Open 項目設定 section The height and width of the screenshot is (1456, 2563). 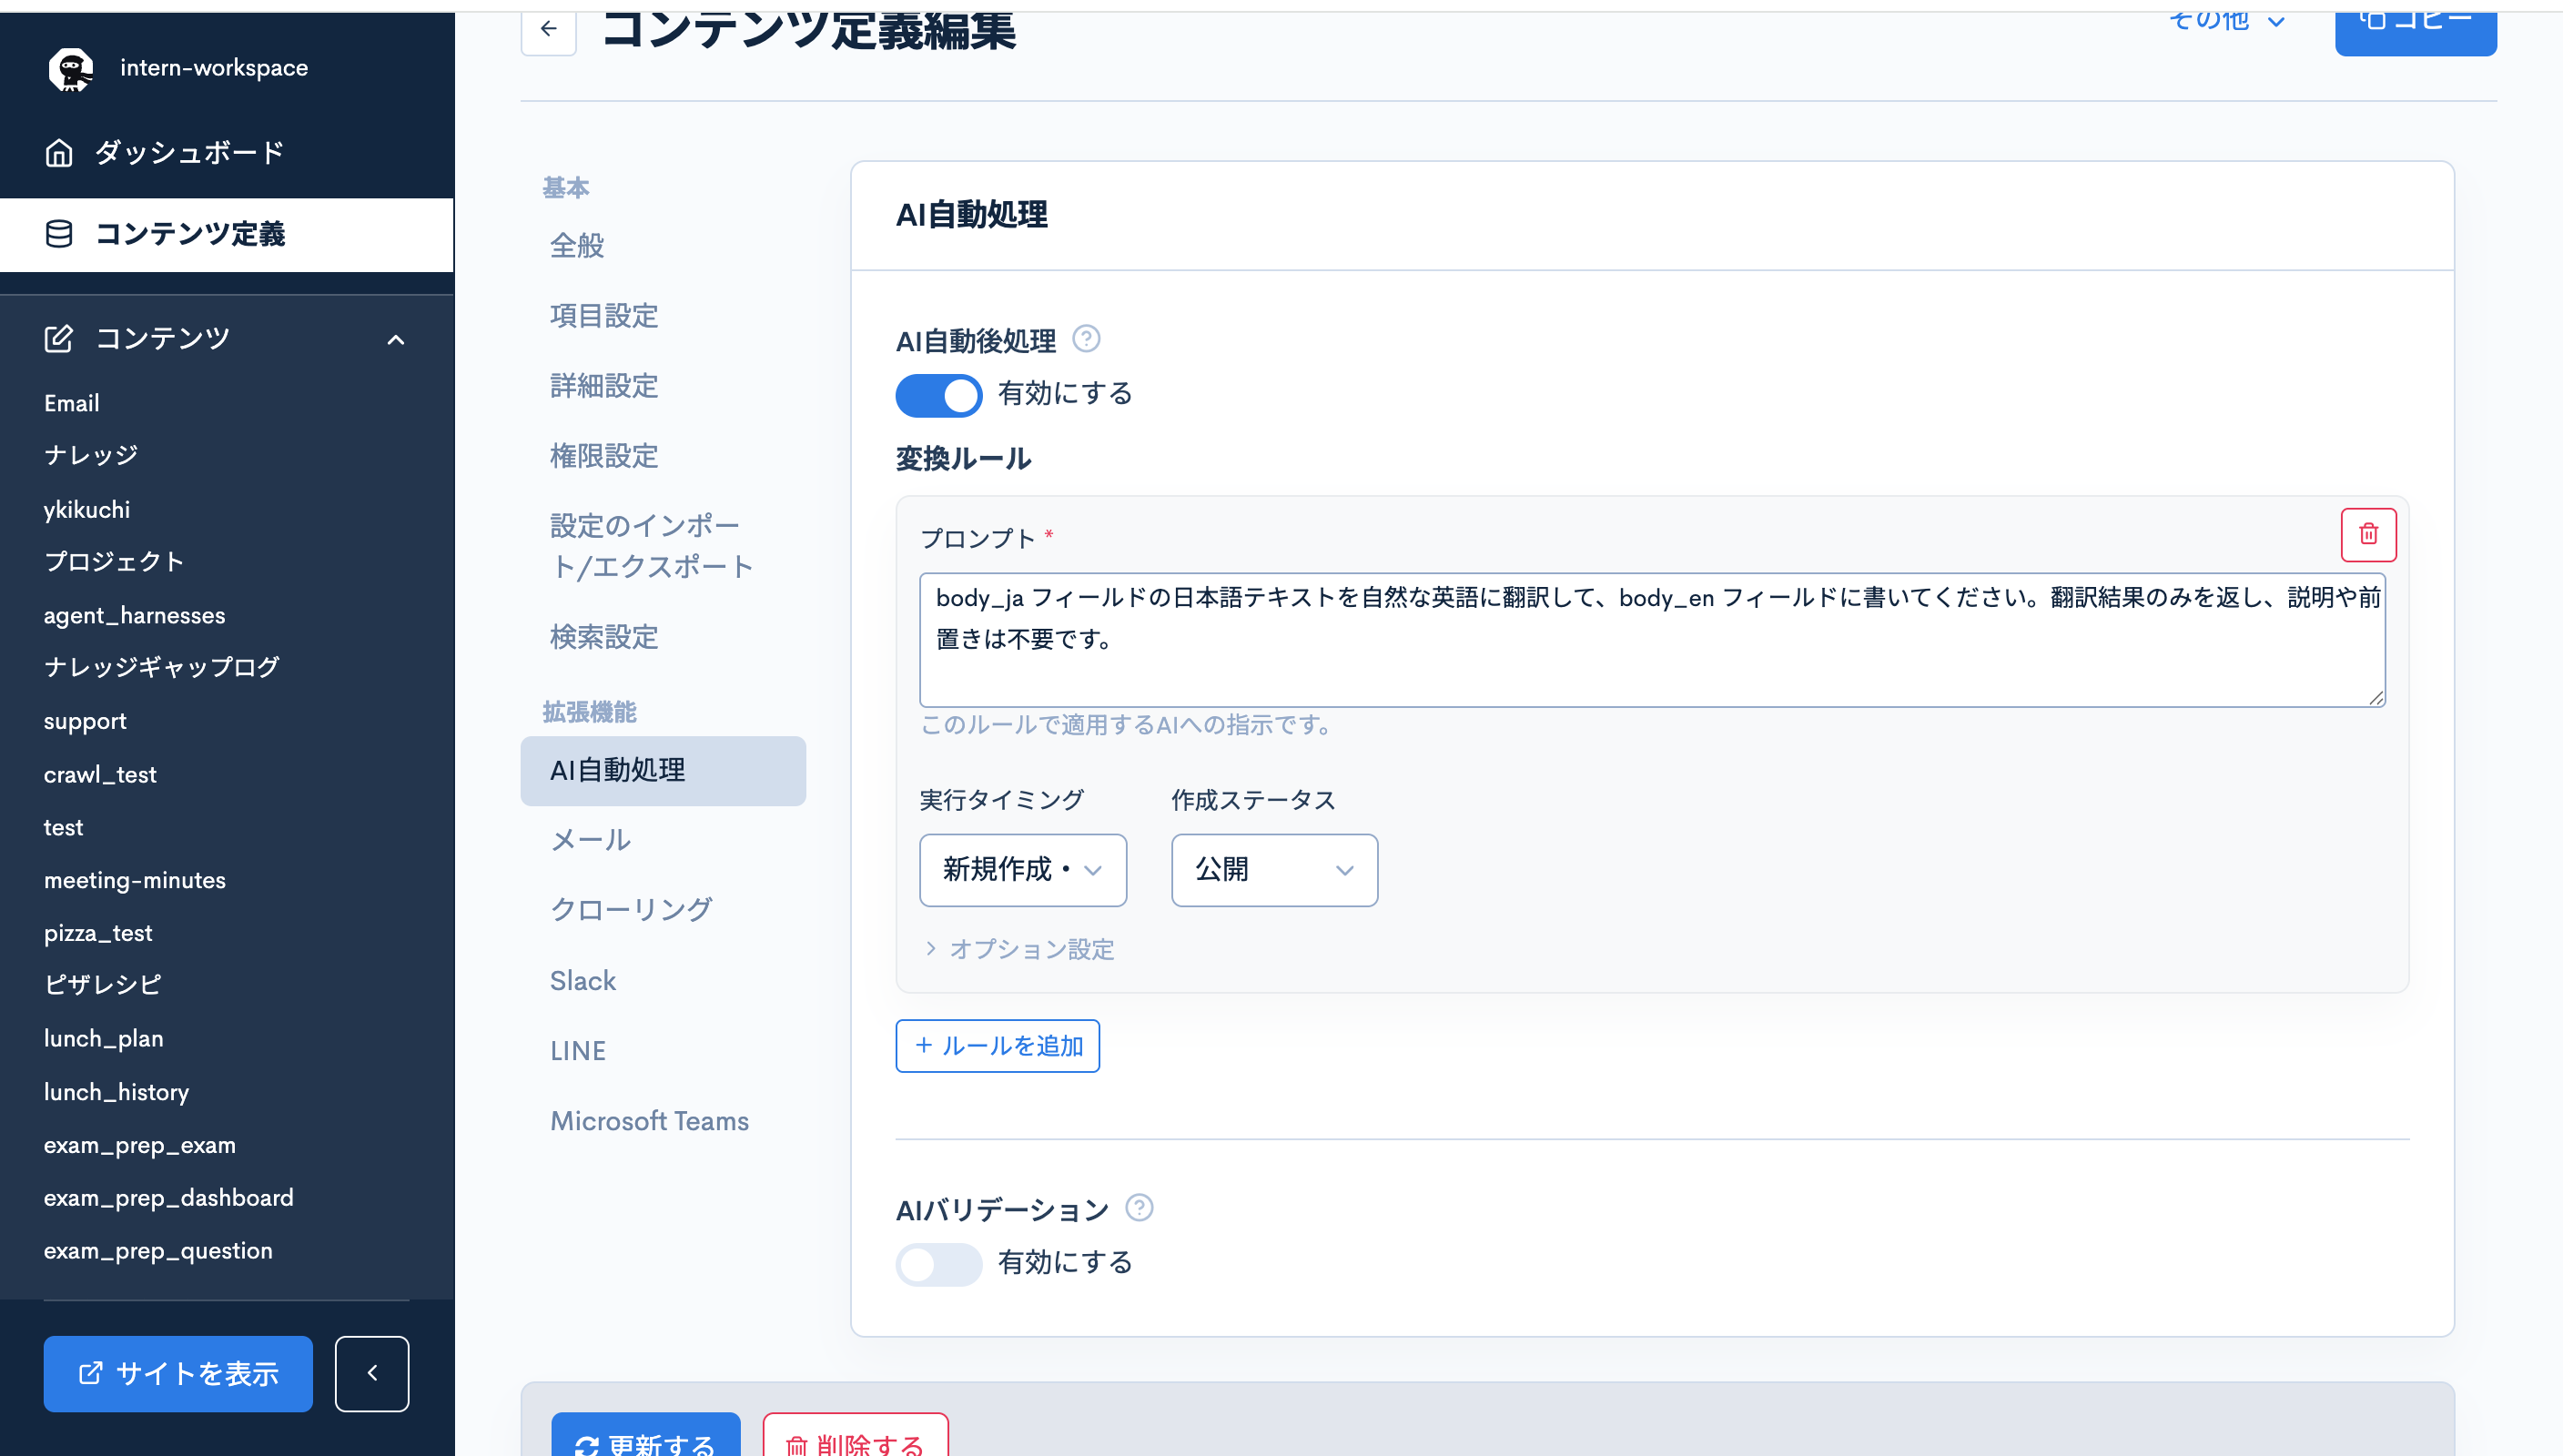click(x=604, y=316)
